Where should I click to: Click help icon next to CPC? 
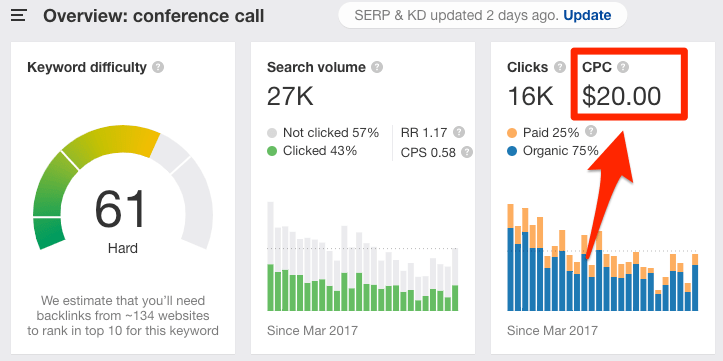click(623, 67)
